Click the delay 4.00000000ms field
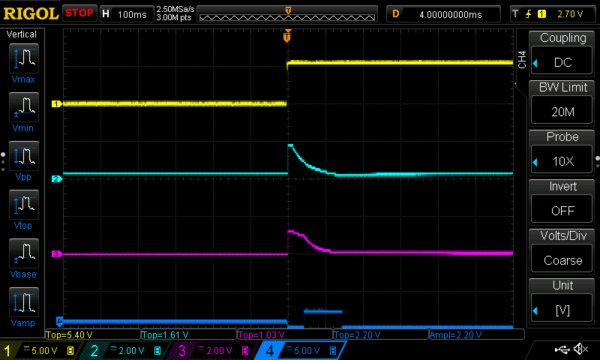The width and height of the screenshot is (600, 360). click(x=443, y=15)
